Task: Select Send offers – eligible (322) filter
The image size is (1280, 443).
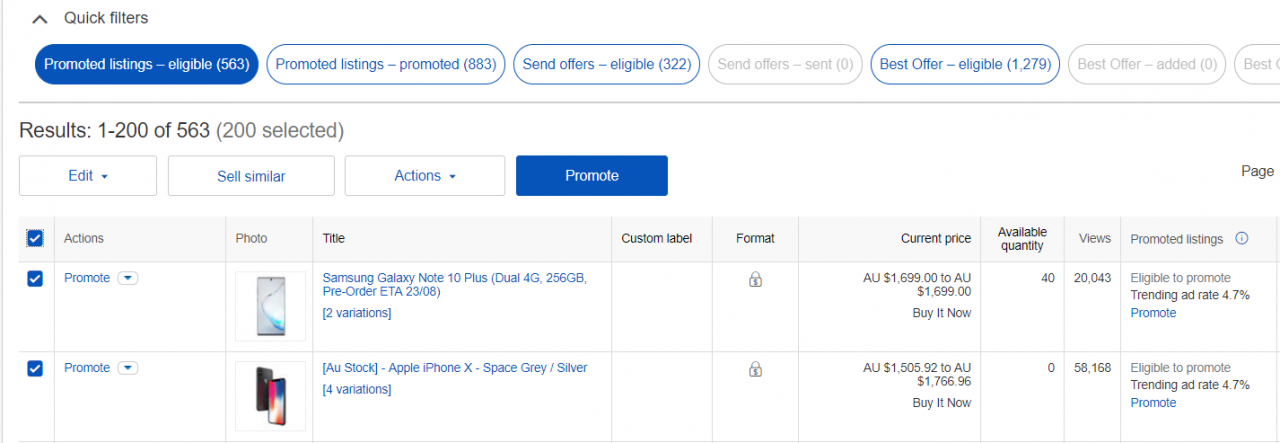Action: [x=607, y=64]
